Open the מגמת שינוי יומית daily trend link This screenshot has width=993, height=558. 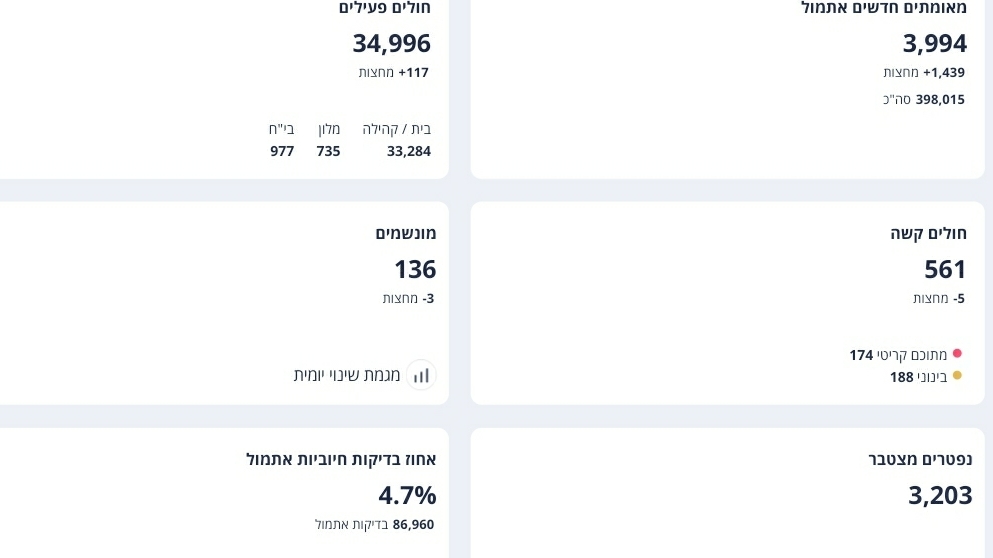(x=347, y=375)
